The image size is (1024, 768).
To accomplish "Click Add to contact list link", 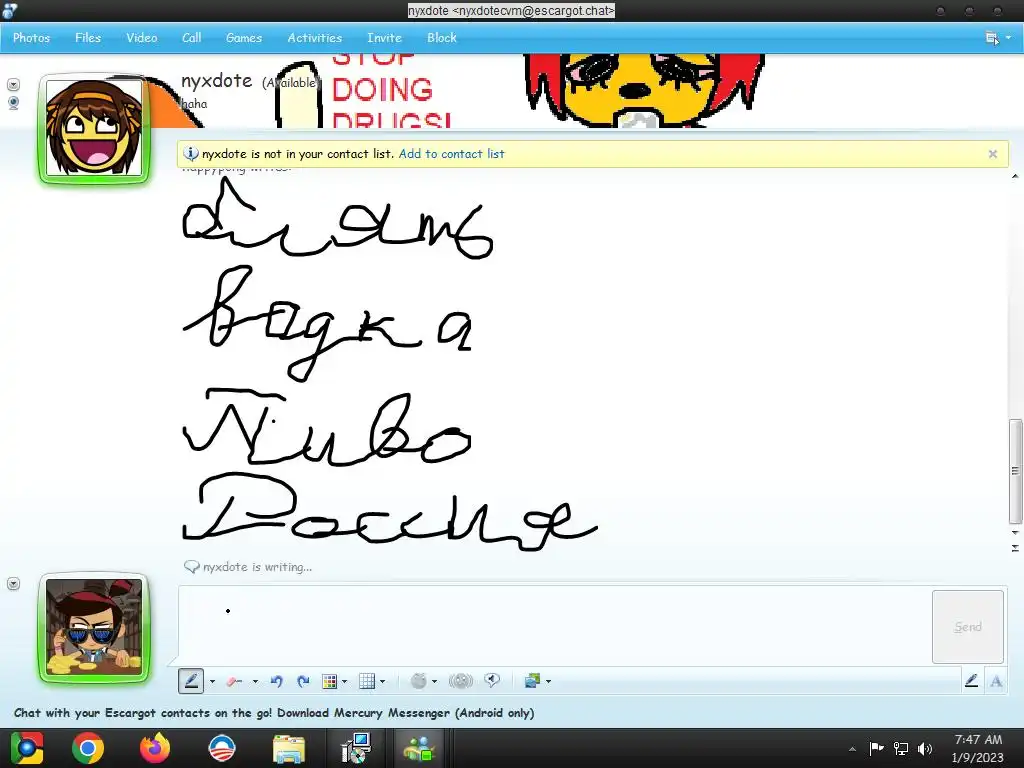I will point(451,154).
